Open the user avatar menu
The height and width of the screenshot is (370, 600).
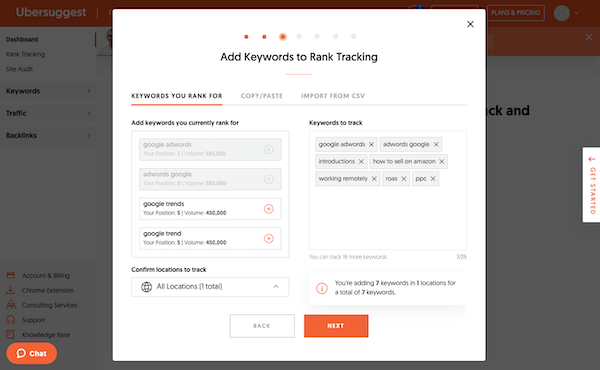click(x=561, y=13)
